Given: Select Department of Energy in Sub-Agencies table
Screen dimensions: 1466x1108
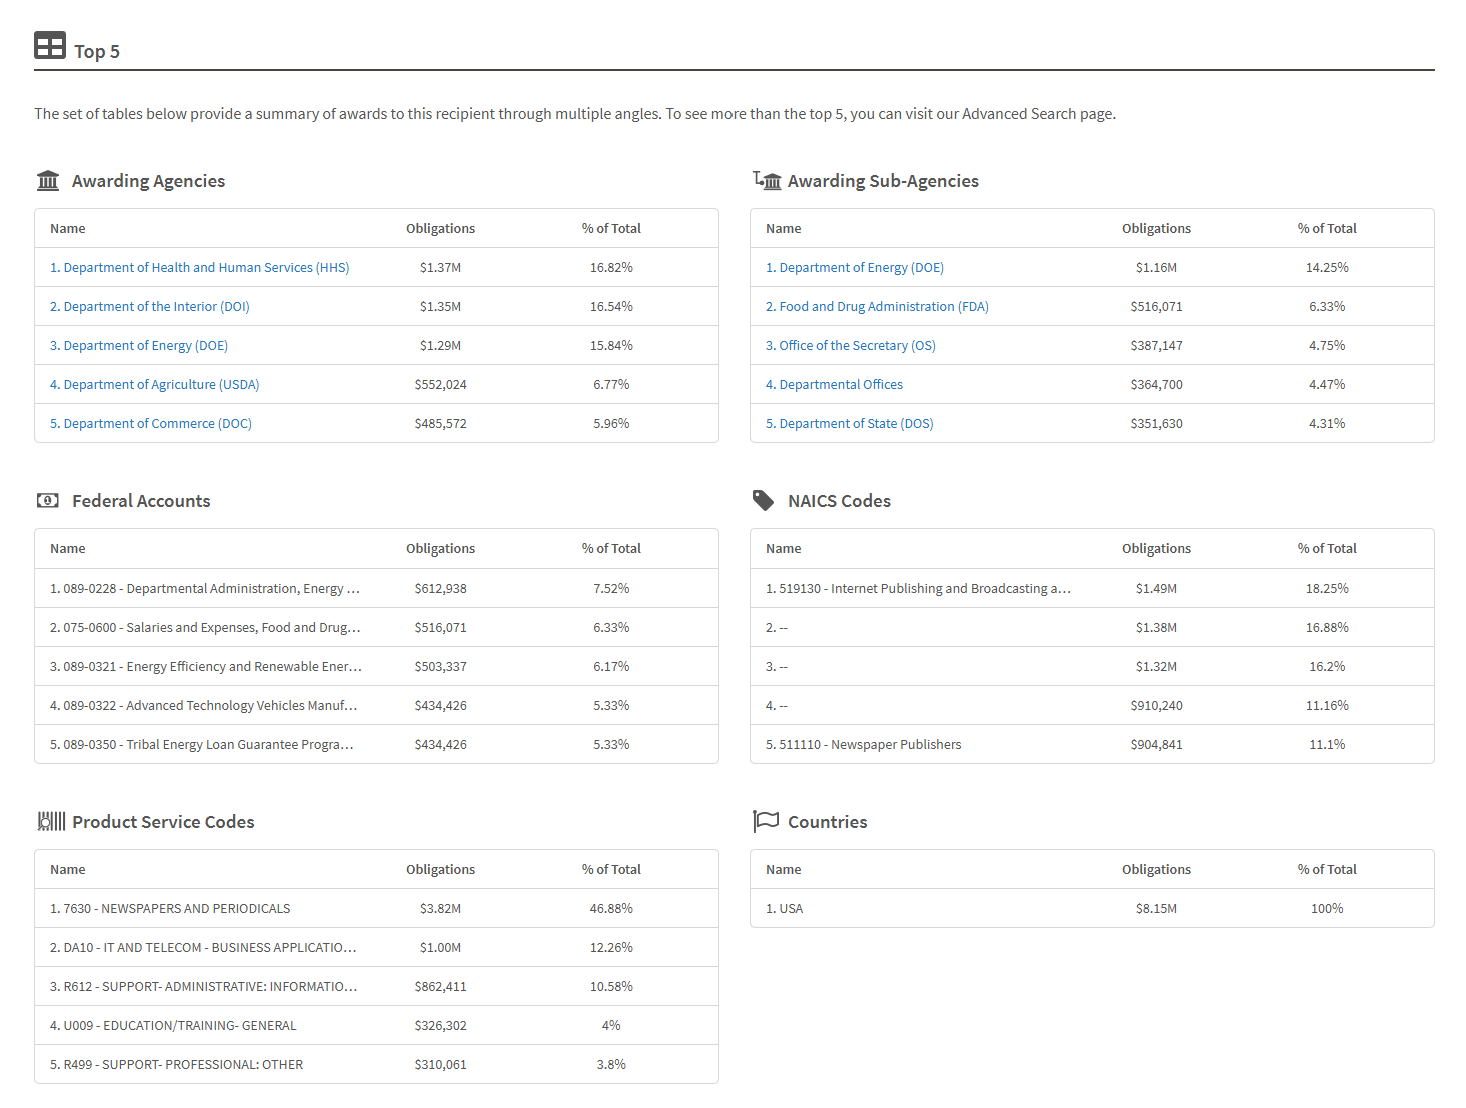Looking at the screenshot, I should point(854,268).
